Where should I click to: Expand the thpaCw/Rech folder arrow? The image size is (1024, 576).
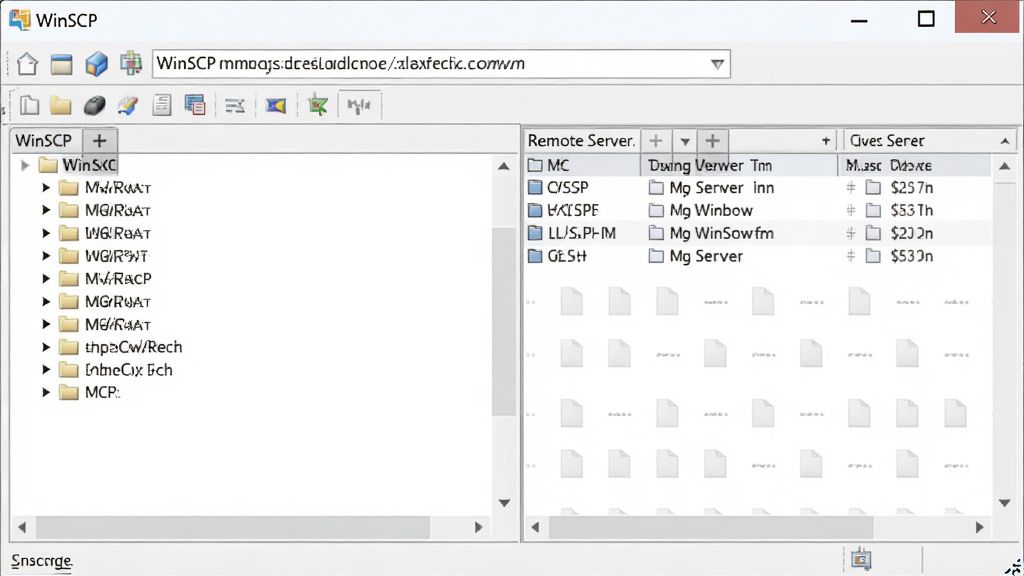point(46,347)
